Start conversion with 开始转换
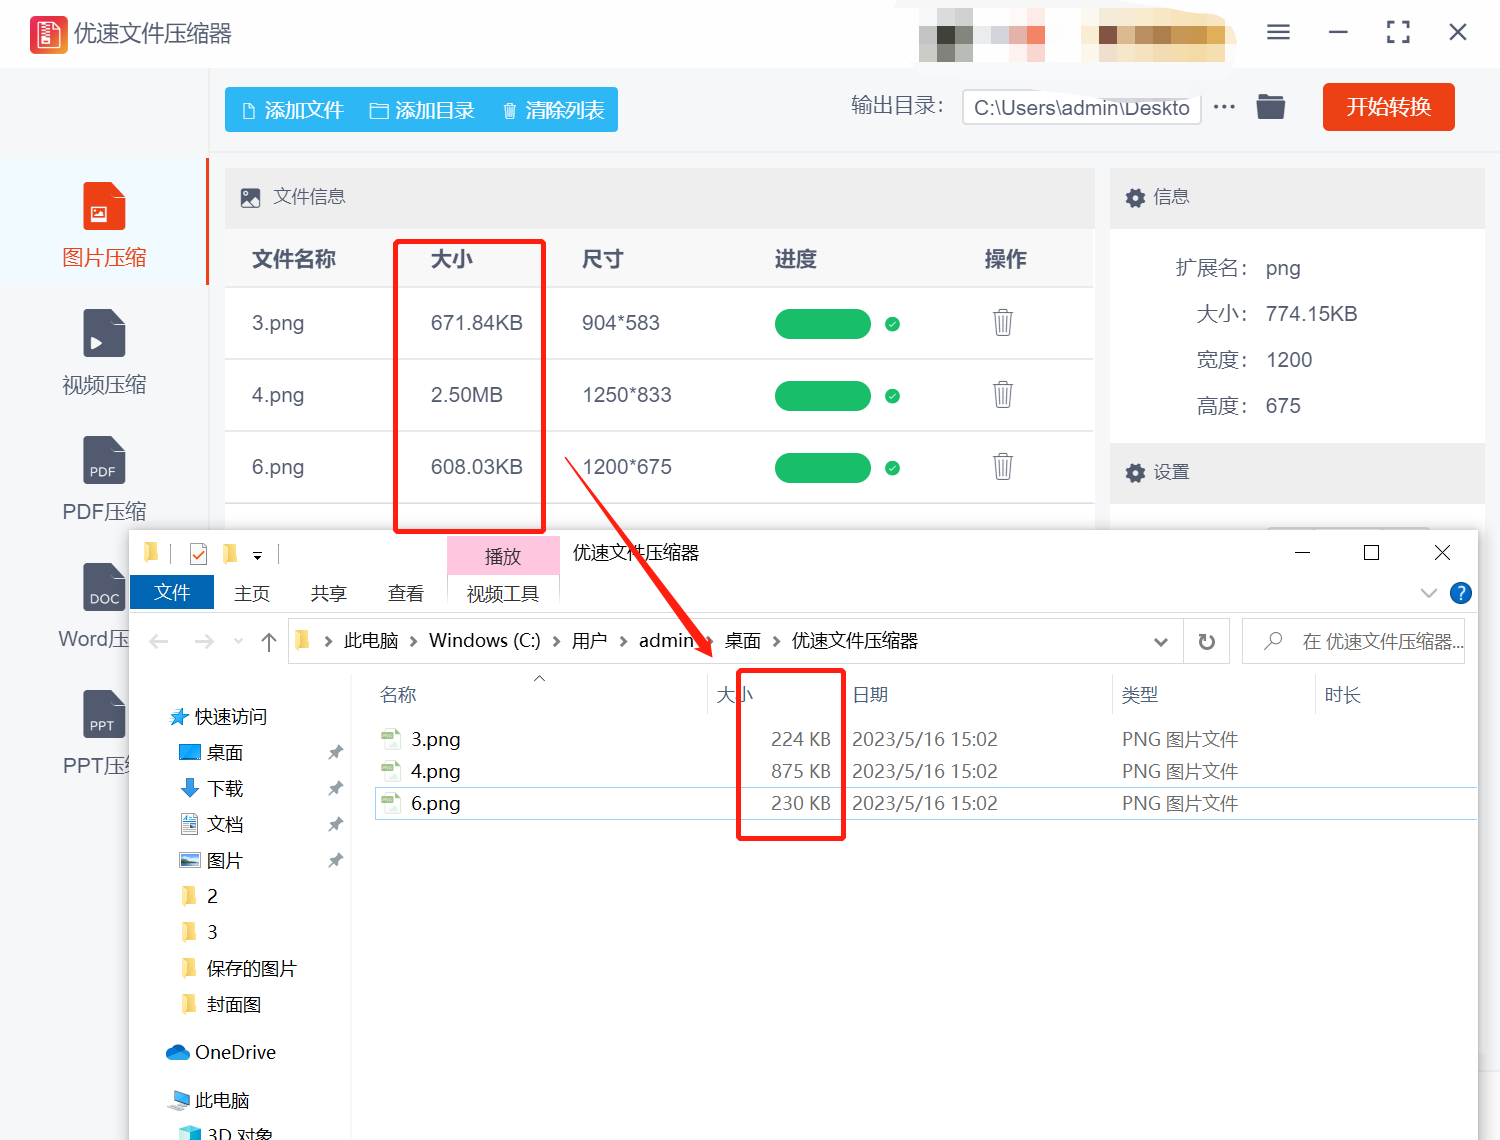Image resolution: width=1500 pixels, height=1140 pixels. coord(1388,107)
